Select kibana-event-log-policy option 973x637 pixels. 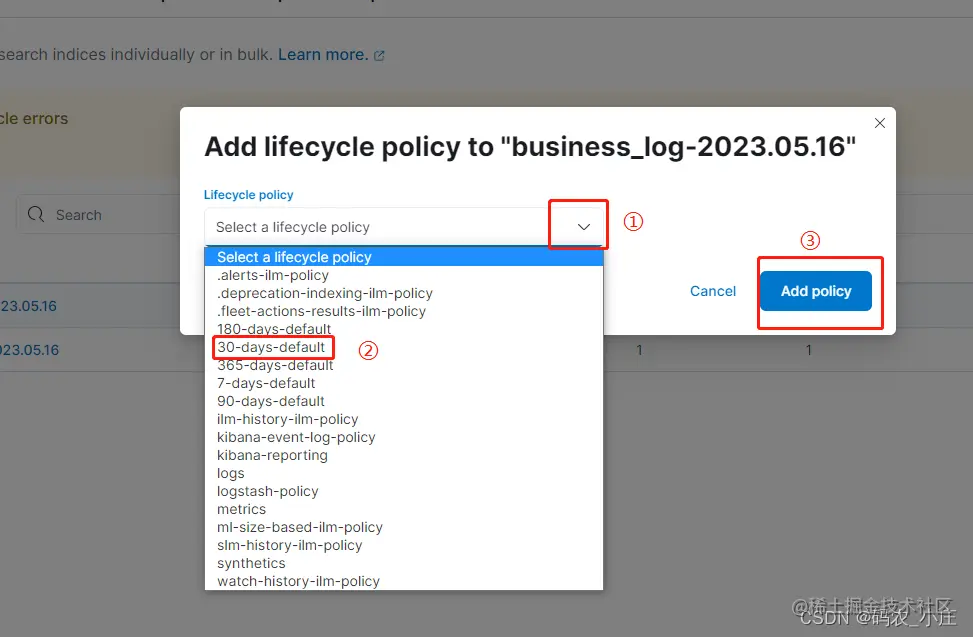click(x=404, y=437)
